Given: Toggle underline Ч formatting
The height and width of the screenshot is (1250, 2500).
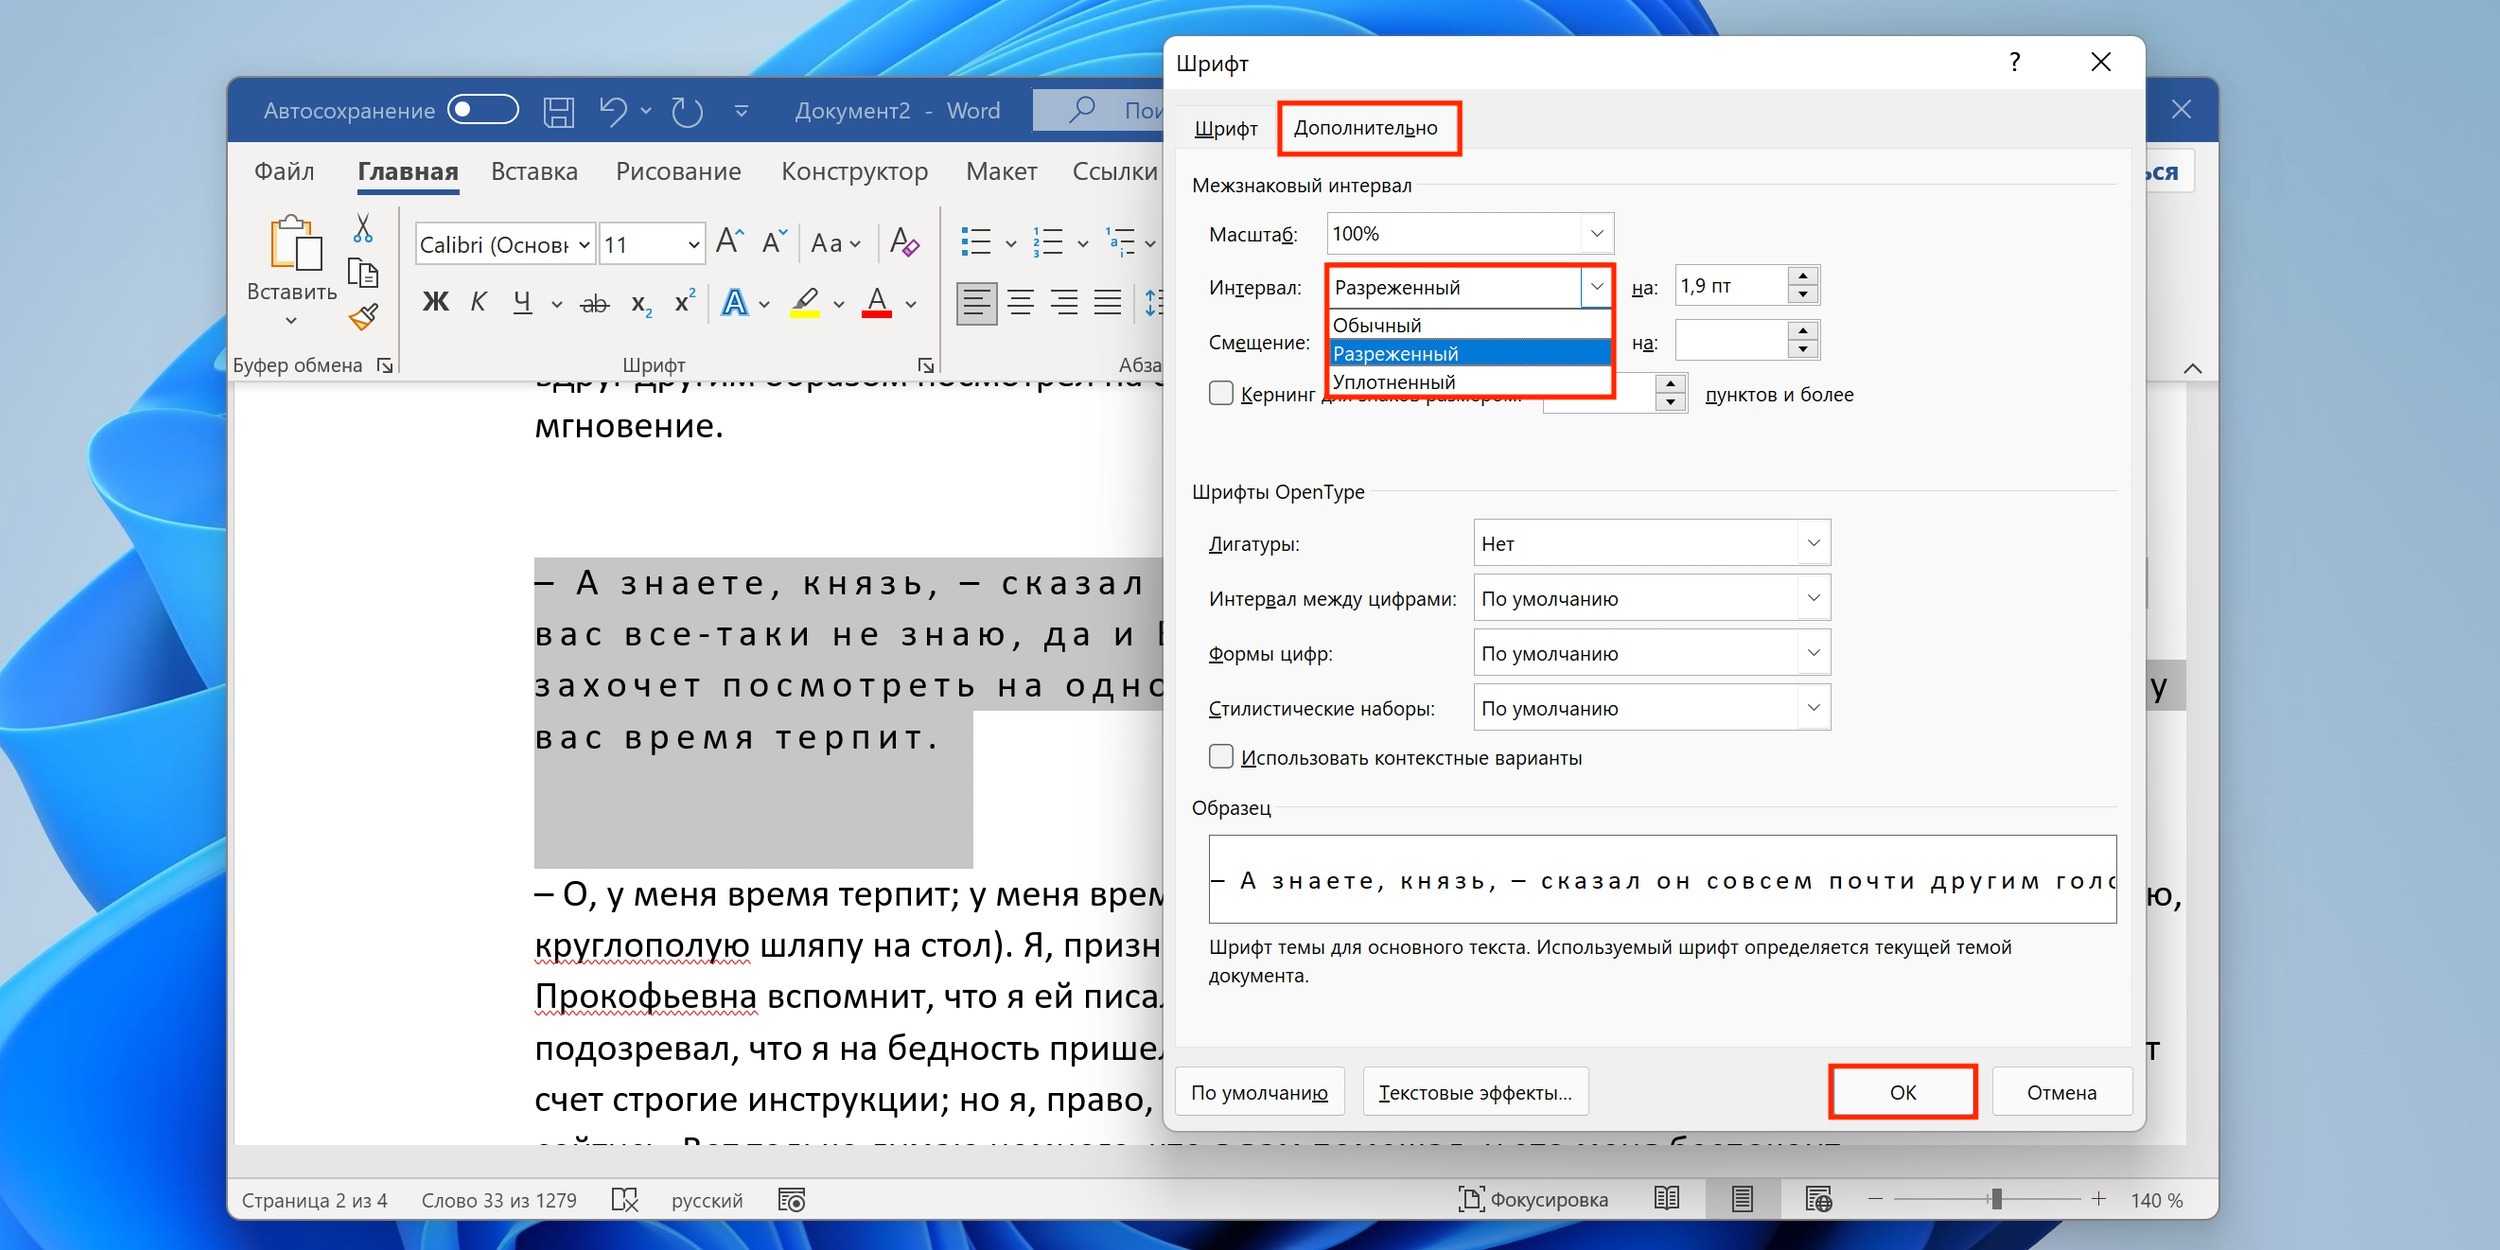Looking at the screenshot, I should pyautogui.click(x=522, y=301).
